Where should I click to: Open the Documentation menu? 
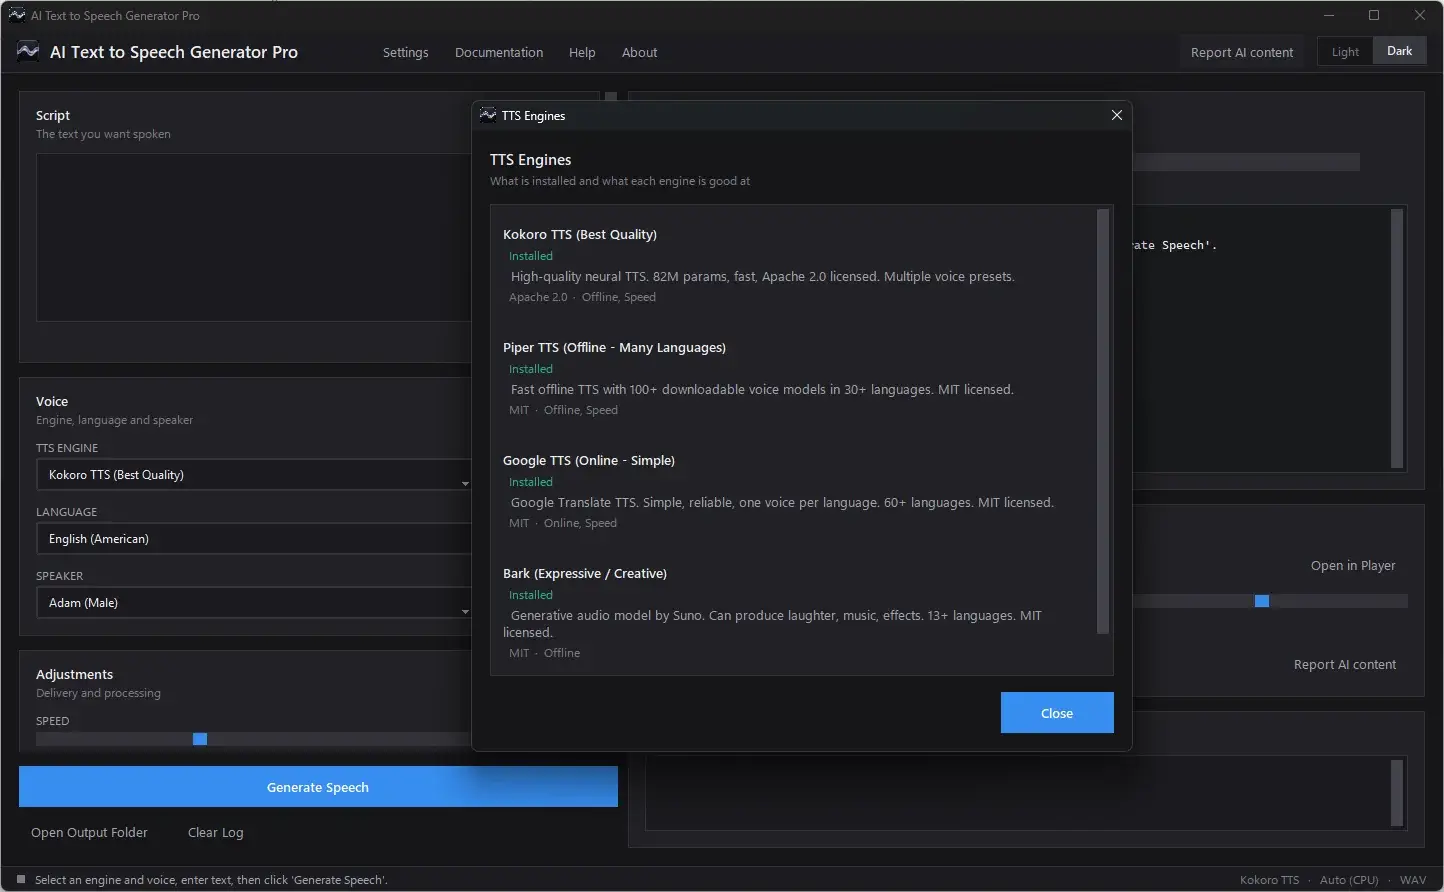pos(499,52)
